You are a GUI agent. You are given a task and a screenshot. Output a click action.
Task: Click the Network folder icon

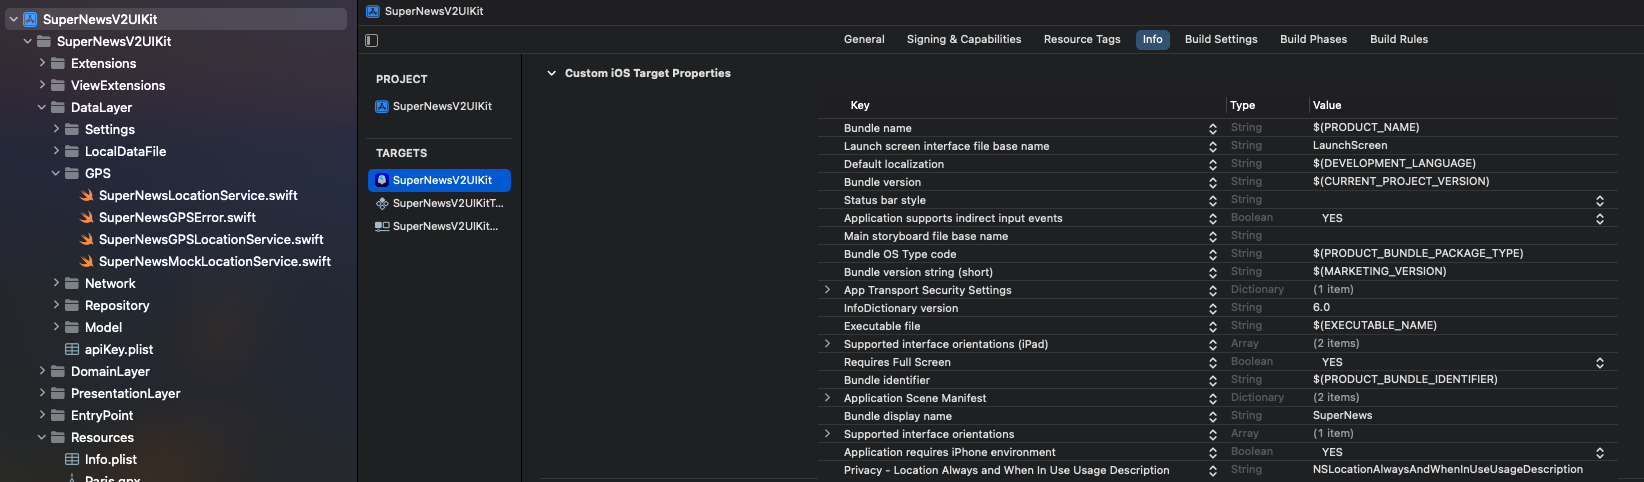point(72,283)
